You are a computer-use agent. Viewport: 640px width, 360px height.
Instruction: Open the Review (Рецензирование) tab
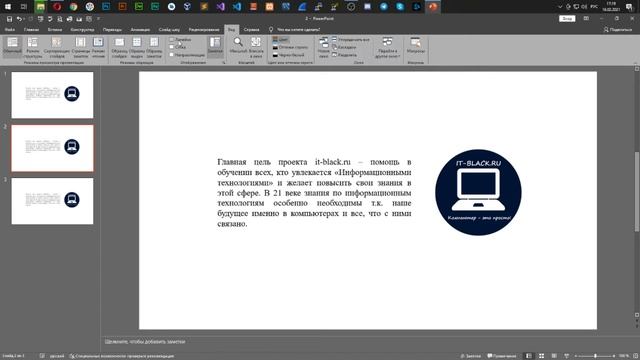(204, 29)
